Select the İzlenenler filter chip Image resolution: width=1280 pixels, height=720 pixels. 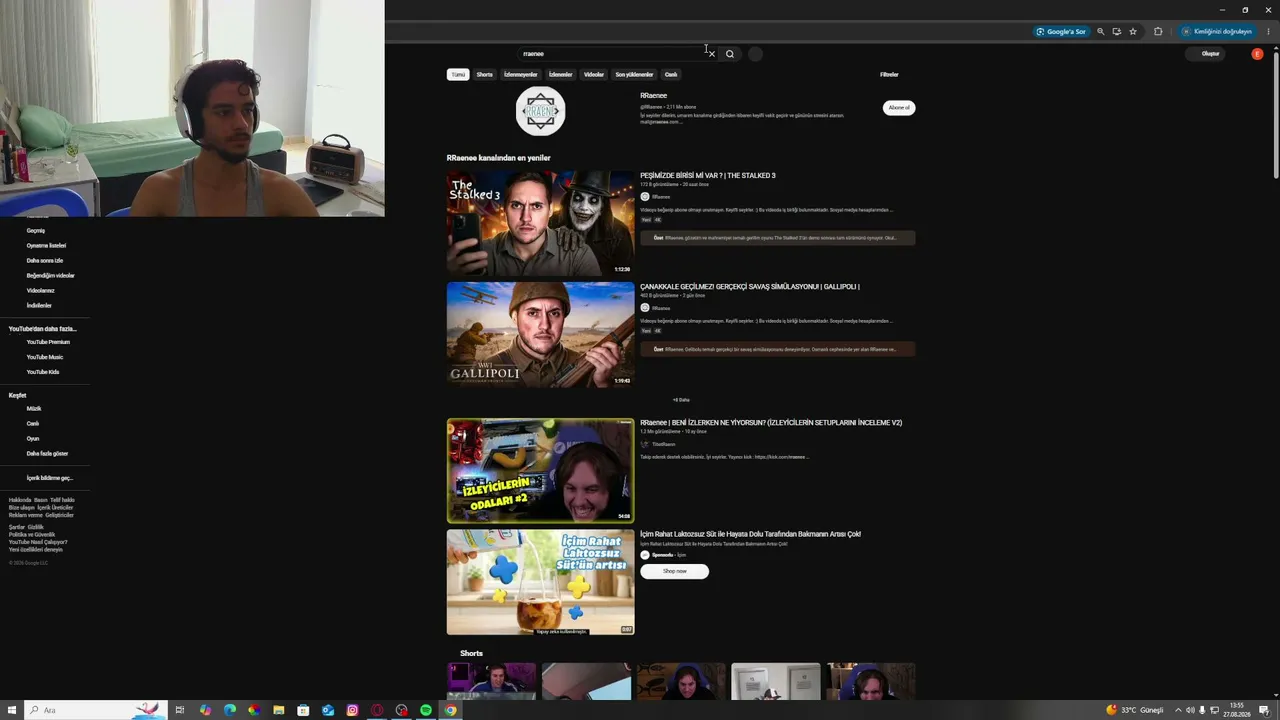pos(561,75)
